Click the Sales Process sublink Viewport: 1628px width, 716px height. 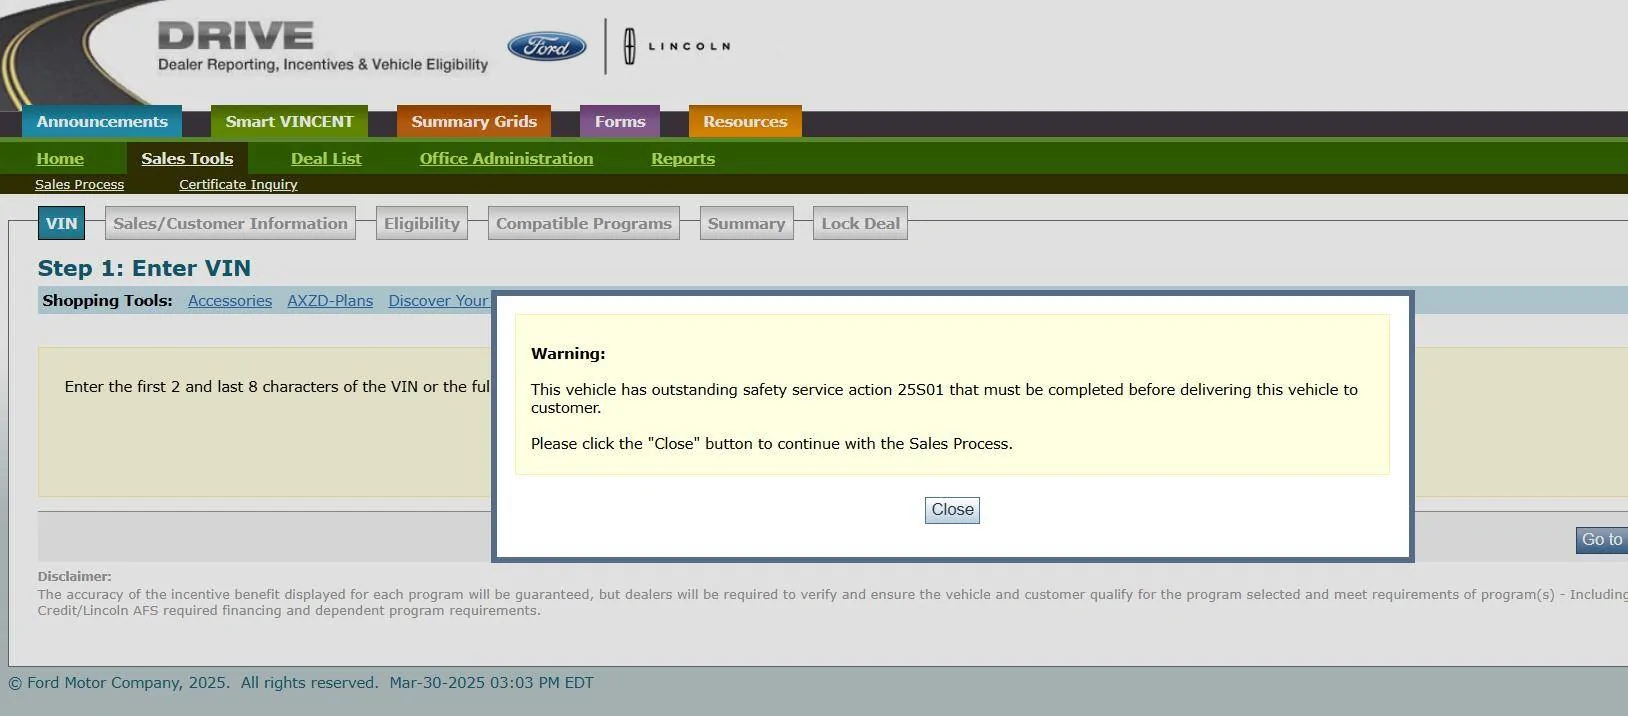[79, 184]
